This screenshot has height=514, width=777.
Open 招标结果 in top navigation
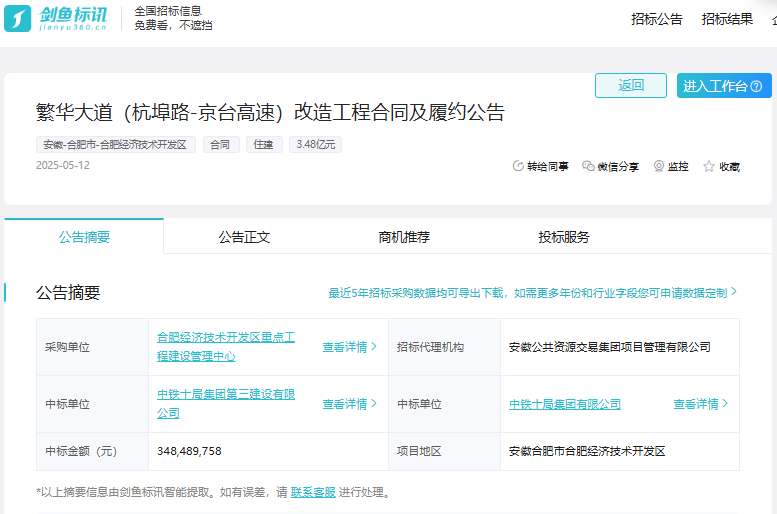click(727, 19)
